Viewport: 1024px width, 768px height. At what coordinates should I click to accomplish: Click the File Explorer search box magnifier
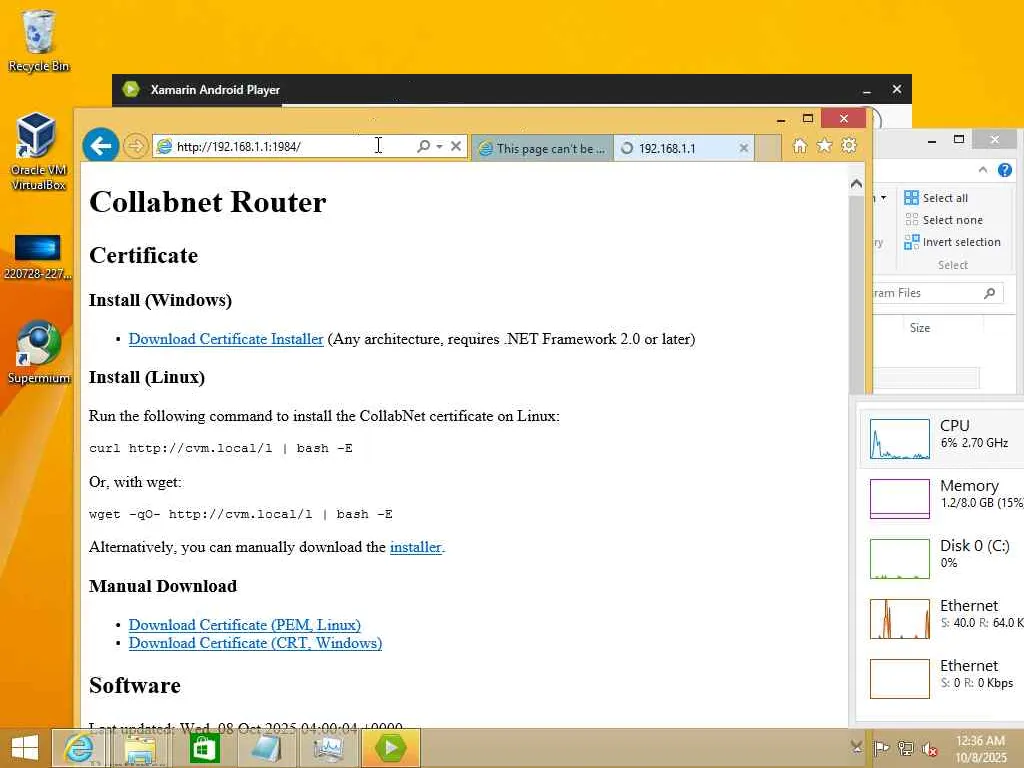tap(989, 293)
